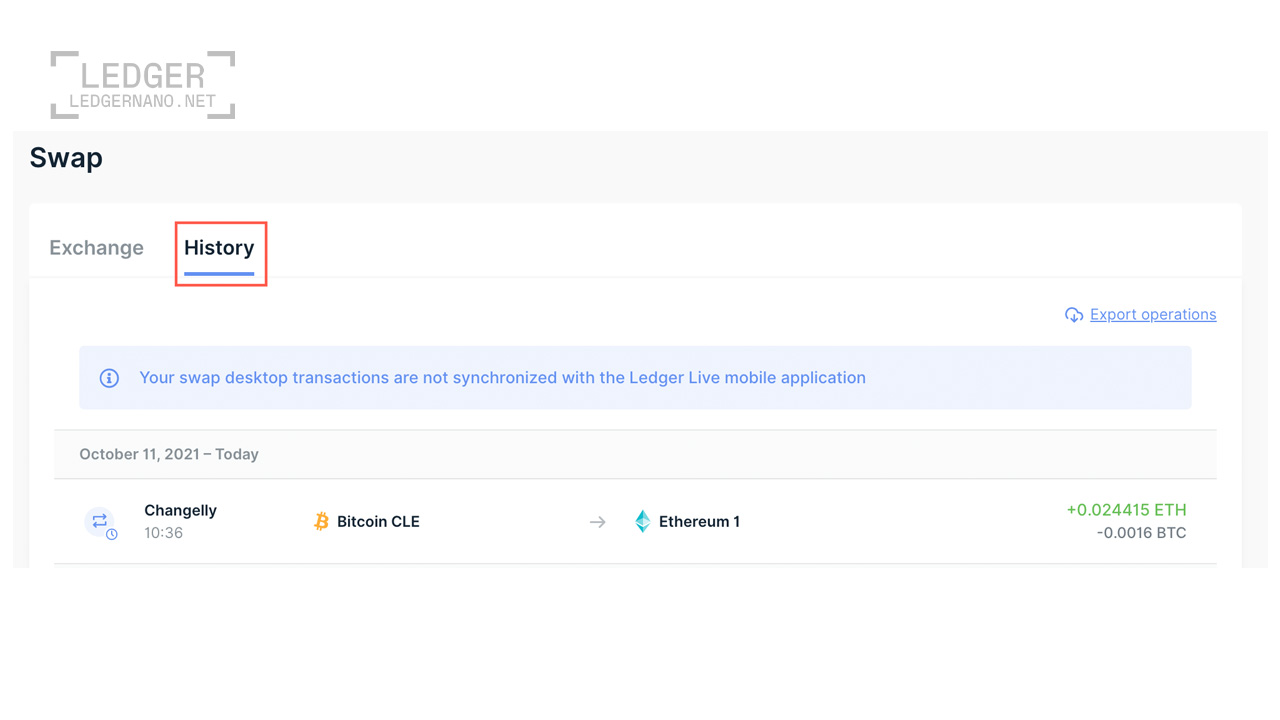Click the Bitcoin logo icon
Viewport: 1280px width, 720px height.
point(321,521)
